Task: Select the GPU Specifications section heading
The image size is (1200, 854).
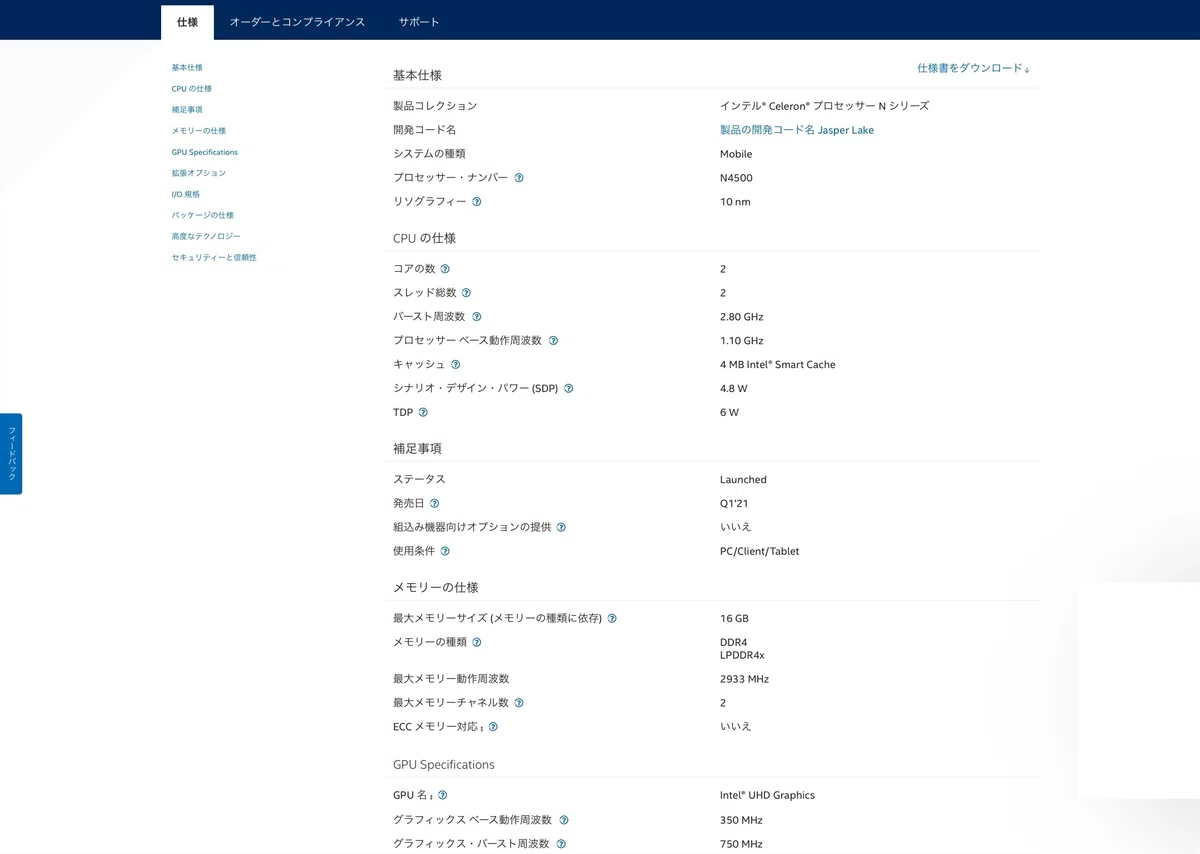Action: [444, 765]
